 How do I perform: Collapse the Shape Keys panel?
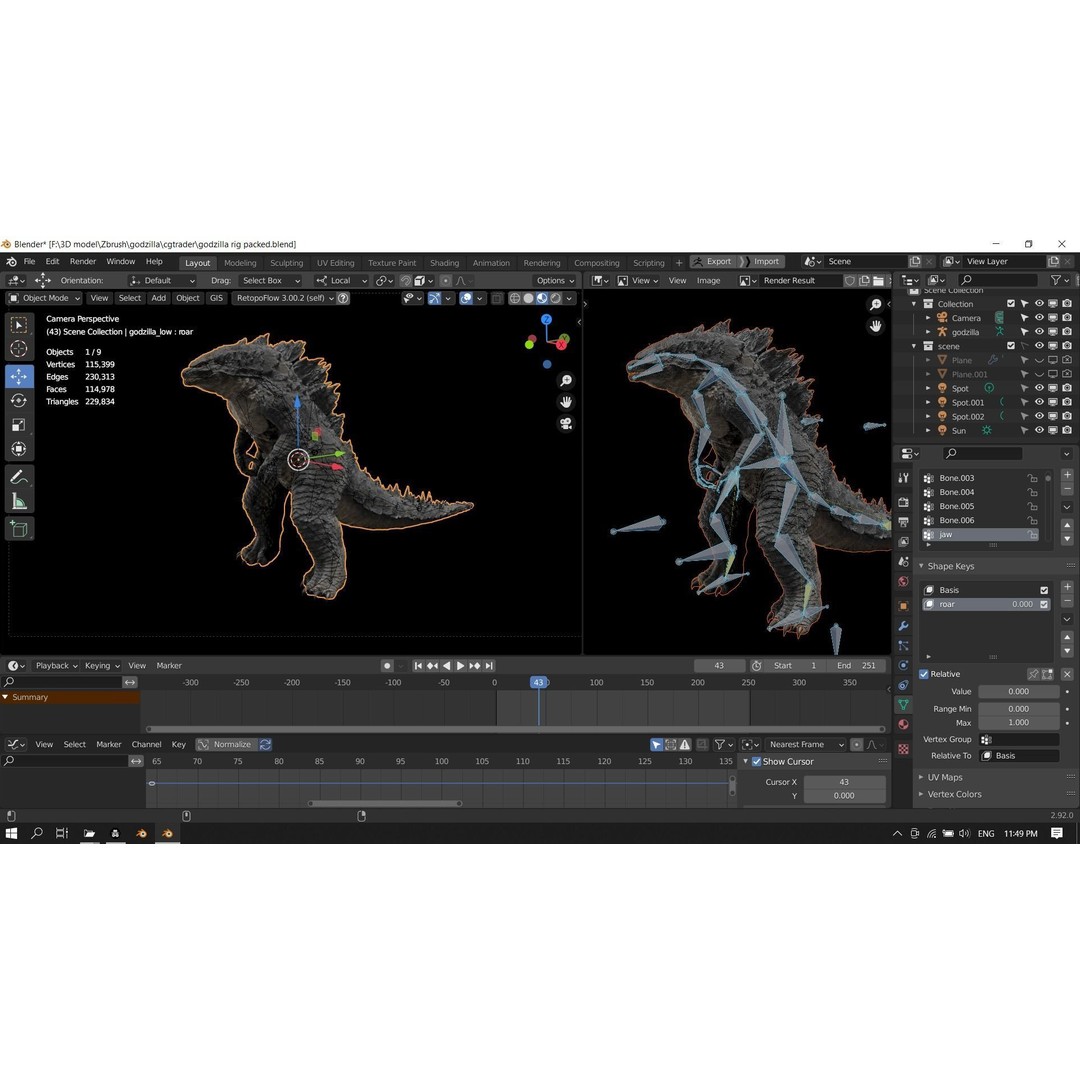(950, 566)
